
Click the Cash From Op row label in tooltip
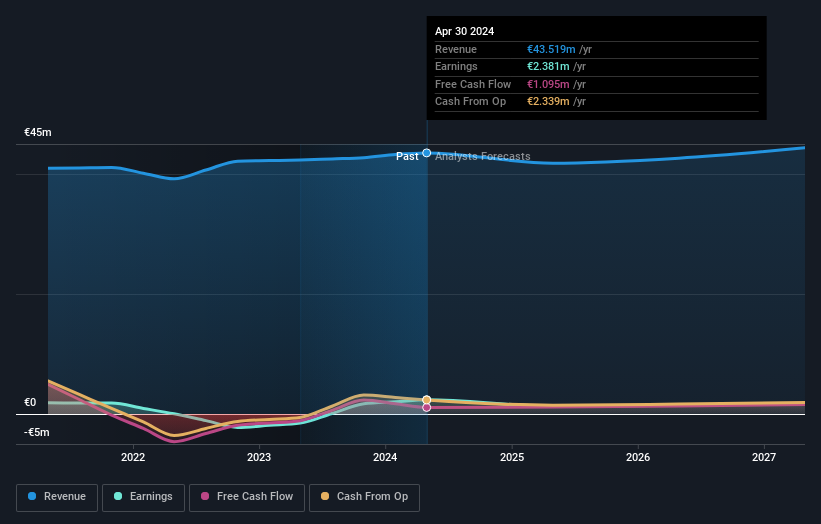coord(470,102)
